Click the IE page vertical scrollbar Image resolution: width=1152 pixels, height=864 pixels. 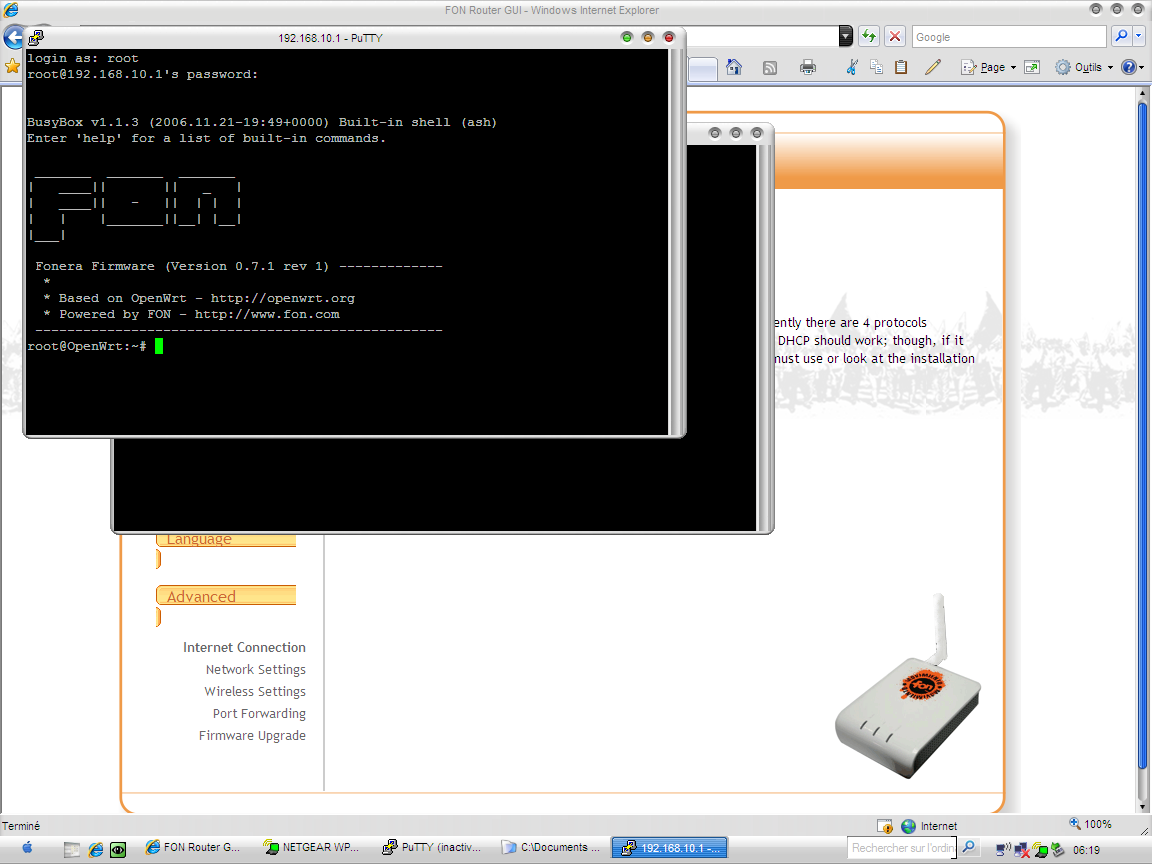[1142, 450]
